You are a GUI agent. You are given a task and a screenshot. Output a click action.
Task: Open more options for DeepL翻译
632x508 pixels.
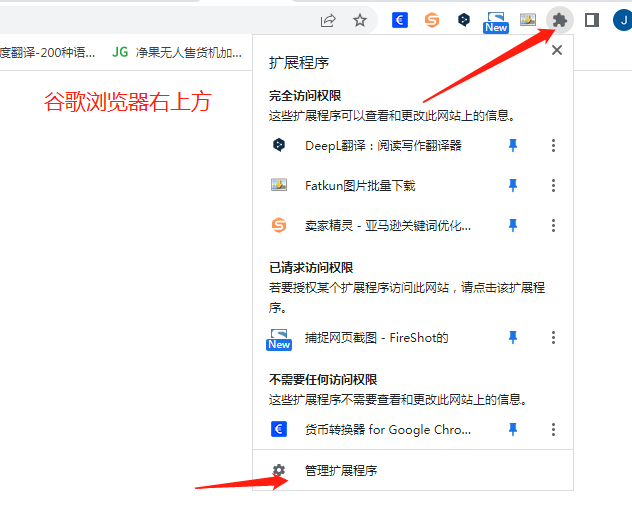click(x=553, y=145)
